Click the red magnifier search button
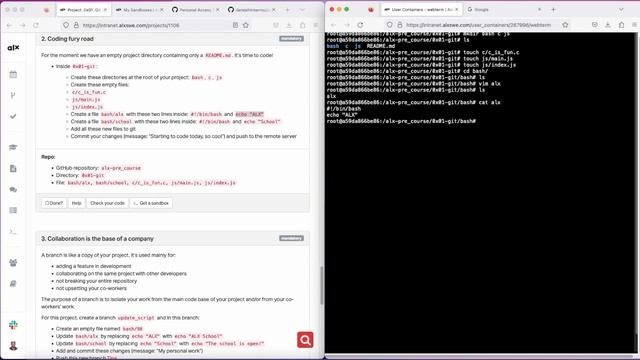This screenshot has width=640, height=360. point(305,340)
